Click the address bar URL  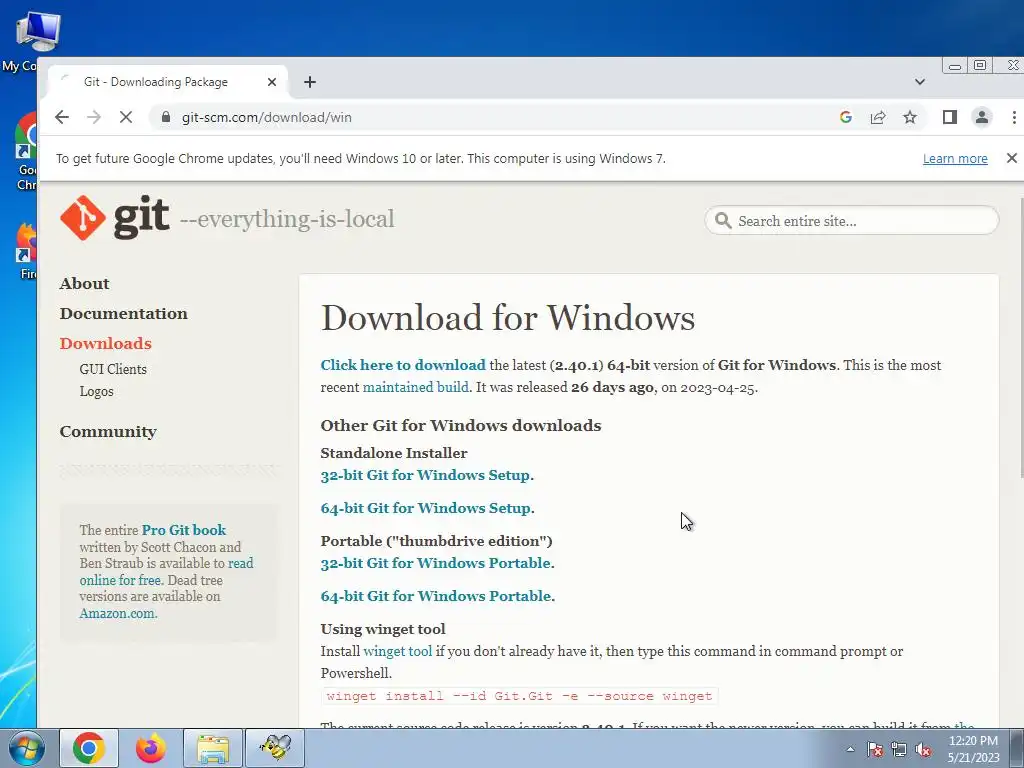(x=266, y=118)
